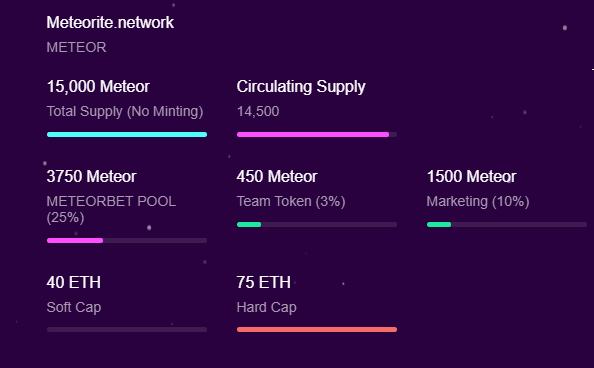This screenshot has width=594, height=368.
Task: Select the Marketing (10%) label
Action: click(x=478, y=201)
